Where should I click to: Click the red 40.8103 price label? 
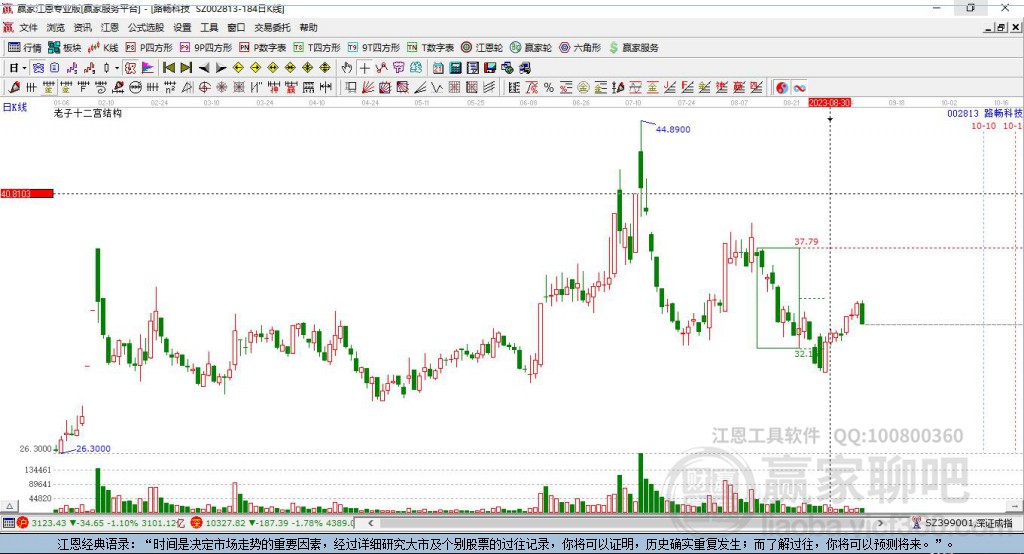pos(27,193)
